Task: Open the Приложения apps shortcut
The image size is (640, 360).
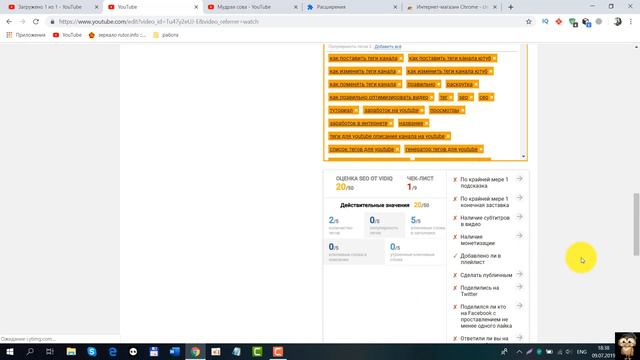Action: pos(26,35)
